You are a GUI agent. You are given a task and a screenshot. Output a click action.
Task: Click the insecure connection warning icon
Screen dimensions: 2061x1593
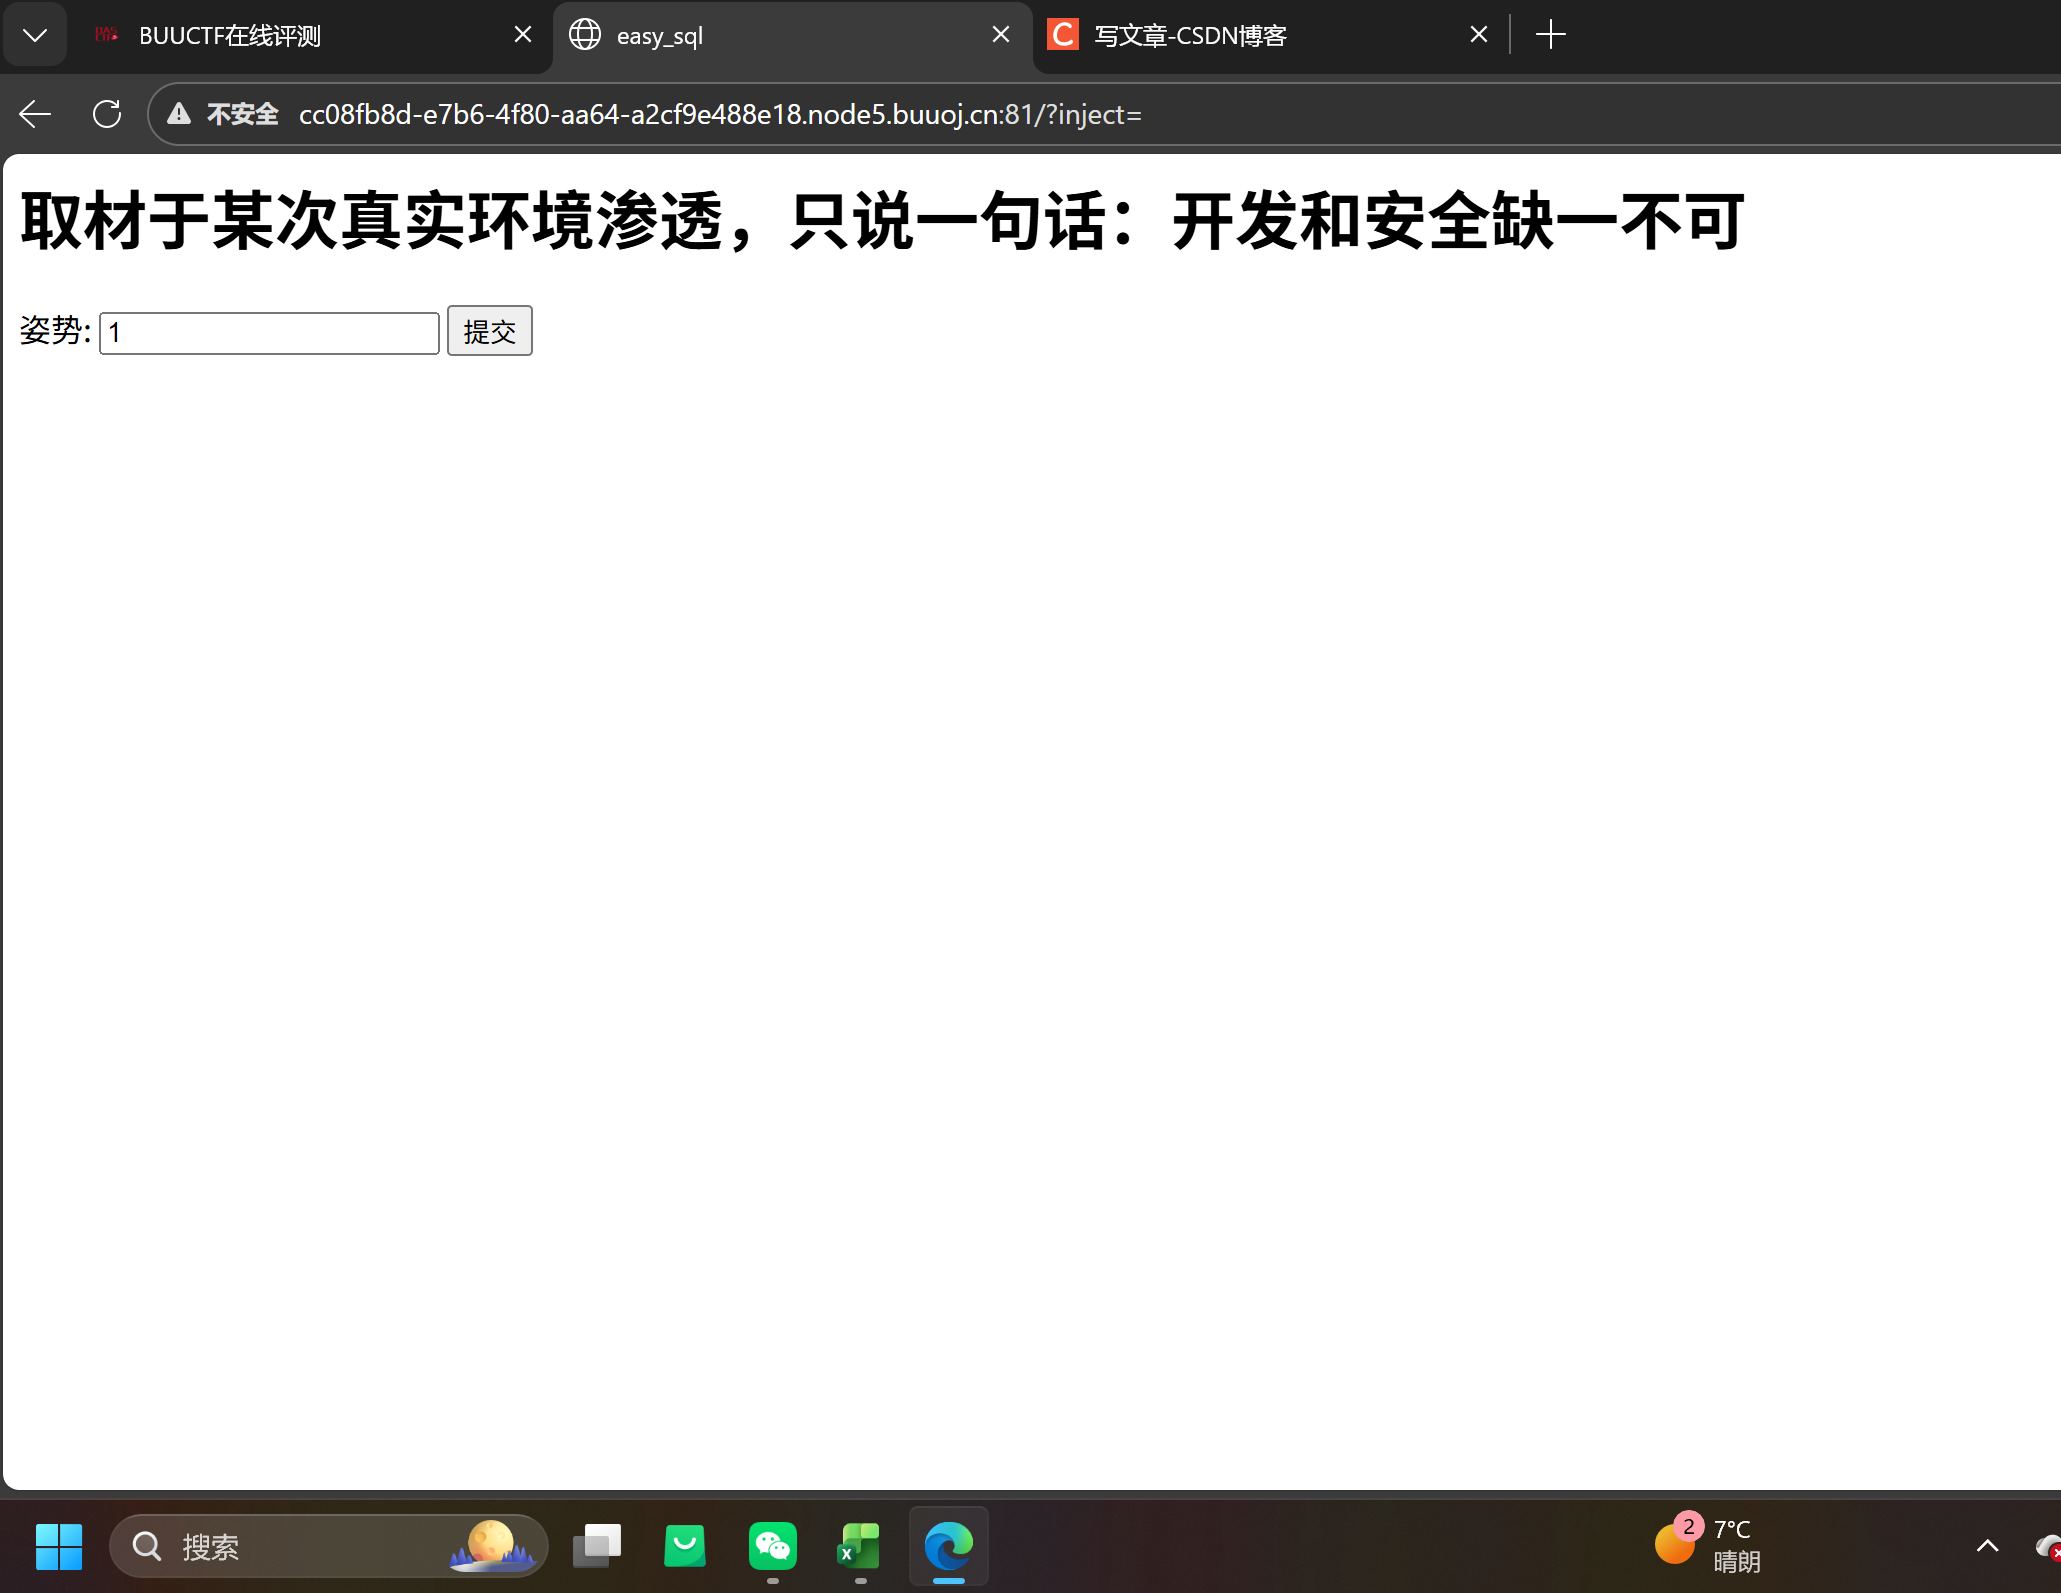pos(178,113)
